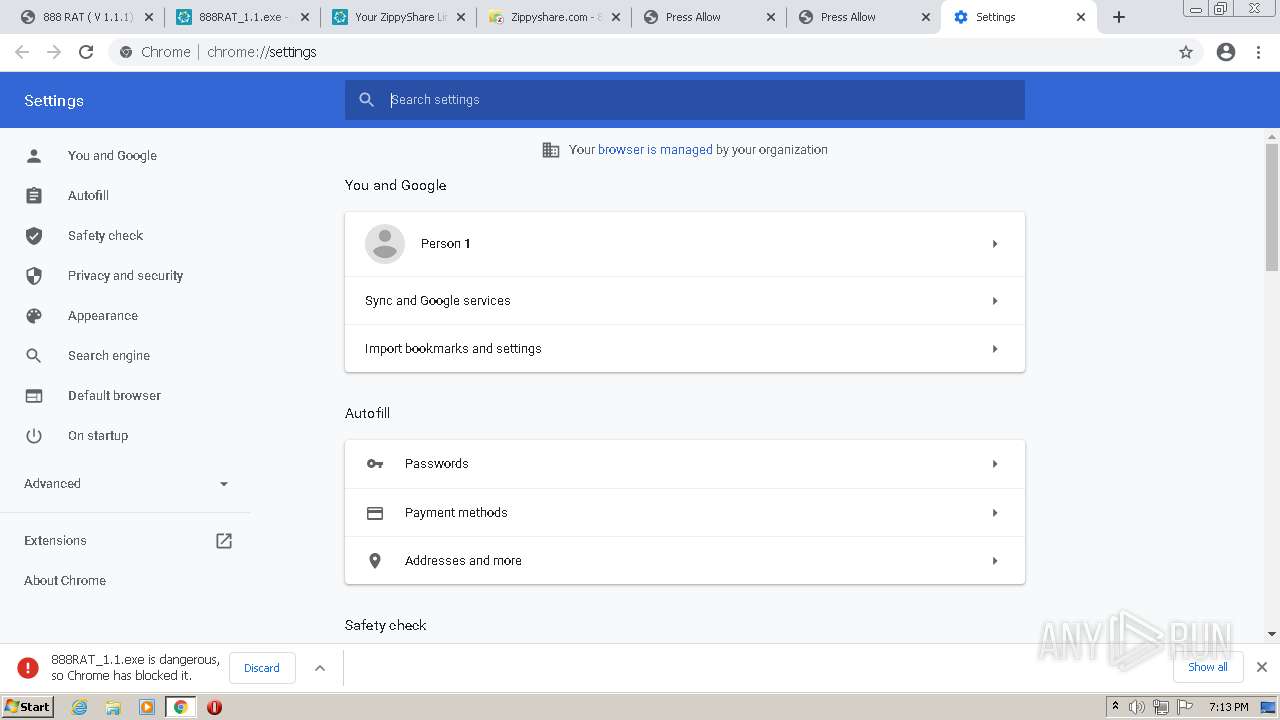Click the Privacy and security shield icon
The image size is (1280, 720).
click(34, 275)
